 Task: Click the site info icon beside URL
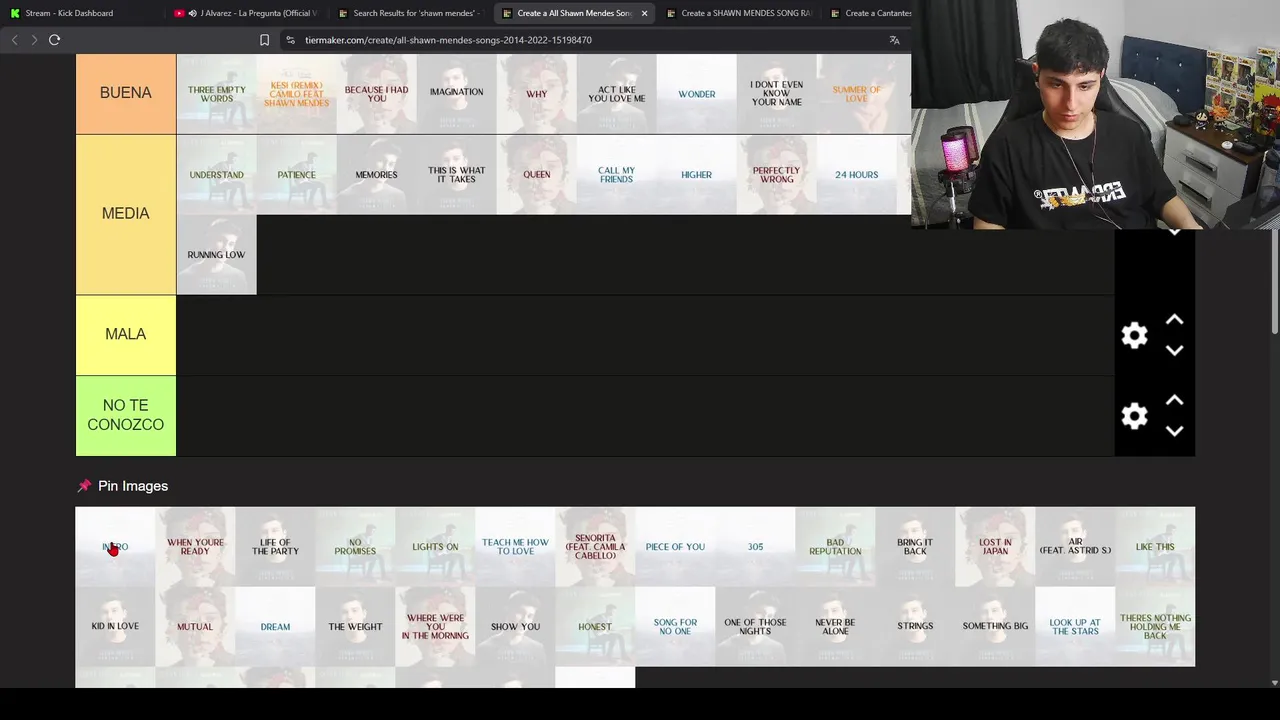pos(290,40)
